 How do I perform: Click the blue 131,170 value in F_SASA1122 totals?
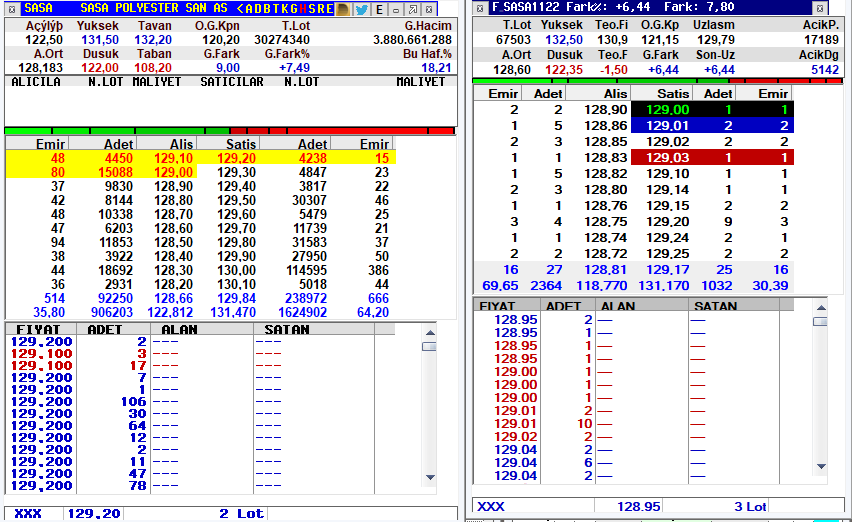click(x=663, y=286)
